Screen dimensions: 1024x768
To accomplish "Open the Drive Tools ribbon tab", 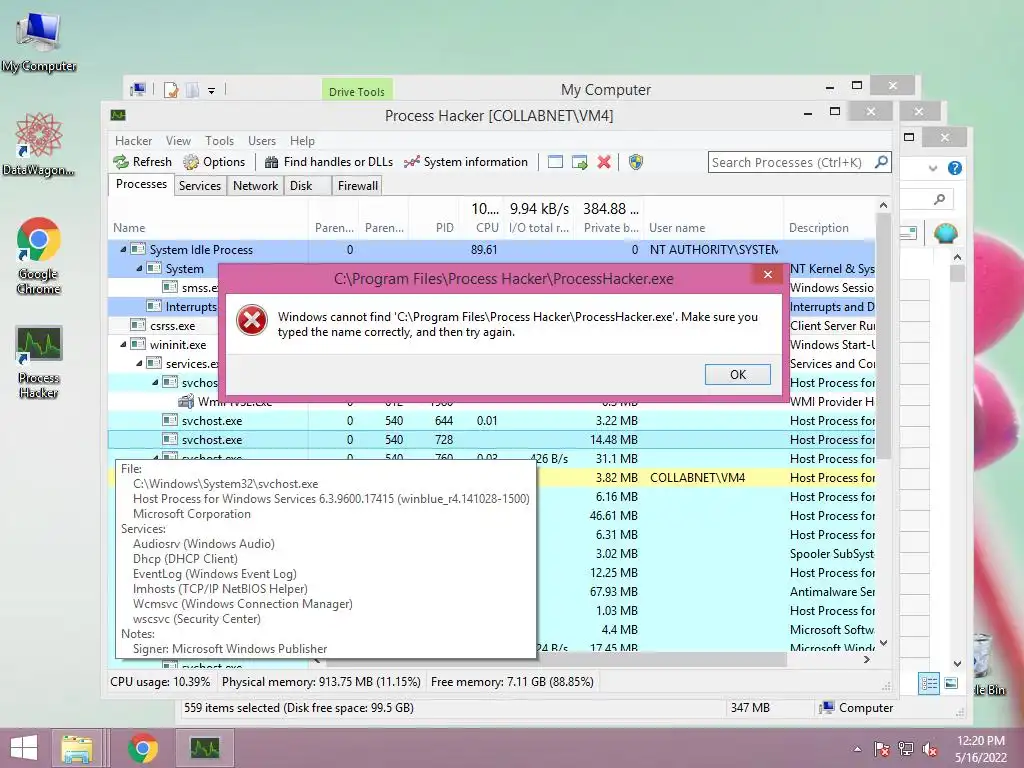I will coord(357,91).
